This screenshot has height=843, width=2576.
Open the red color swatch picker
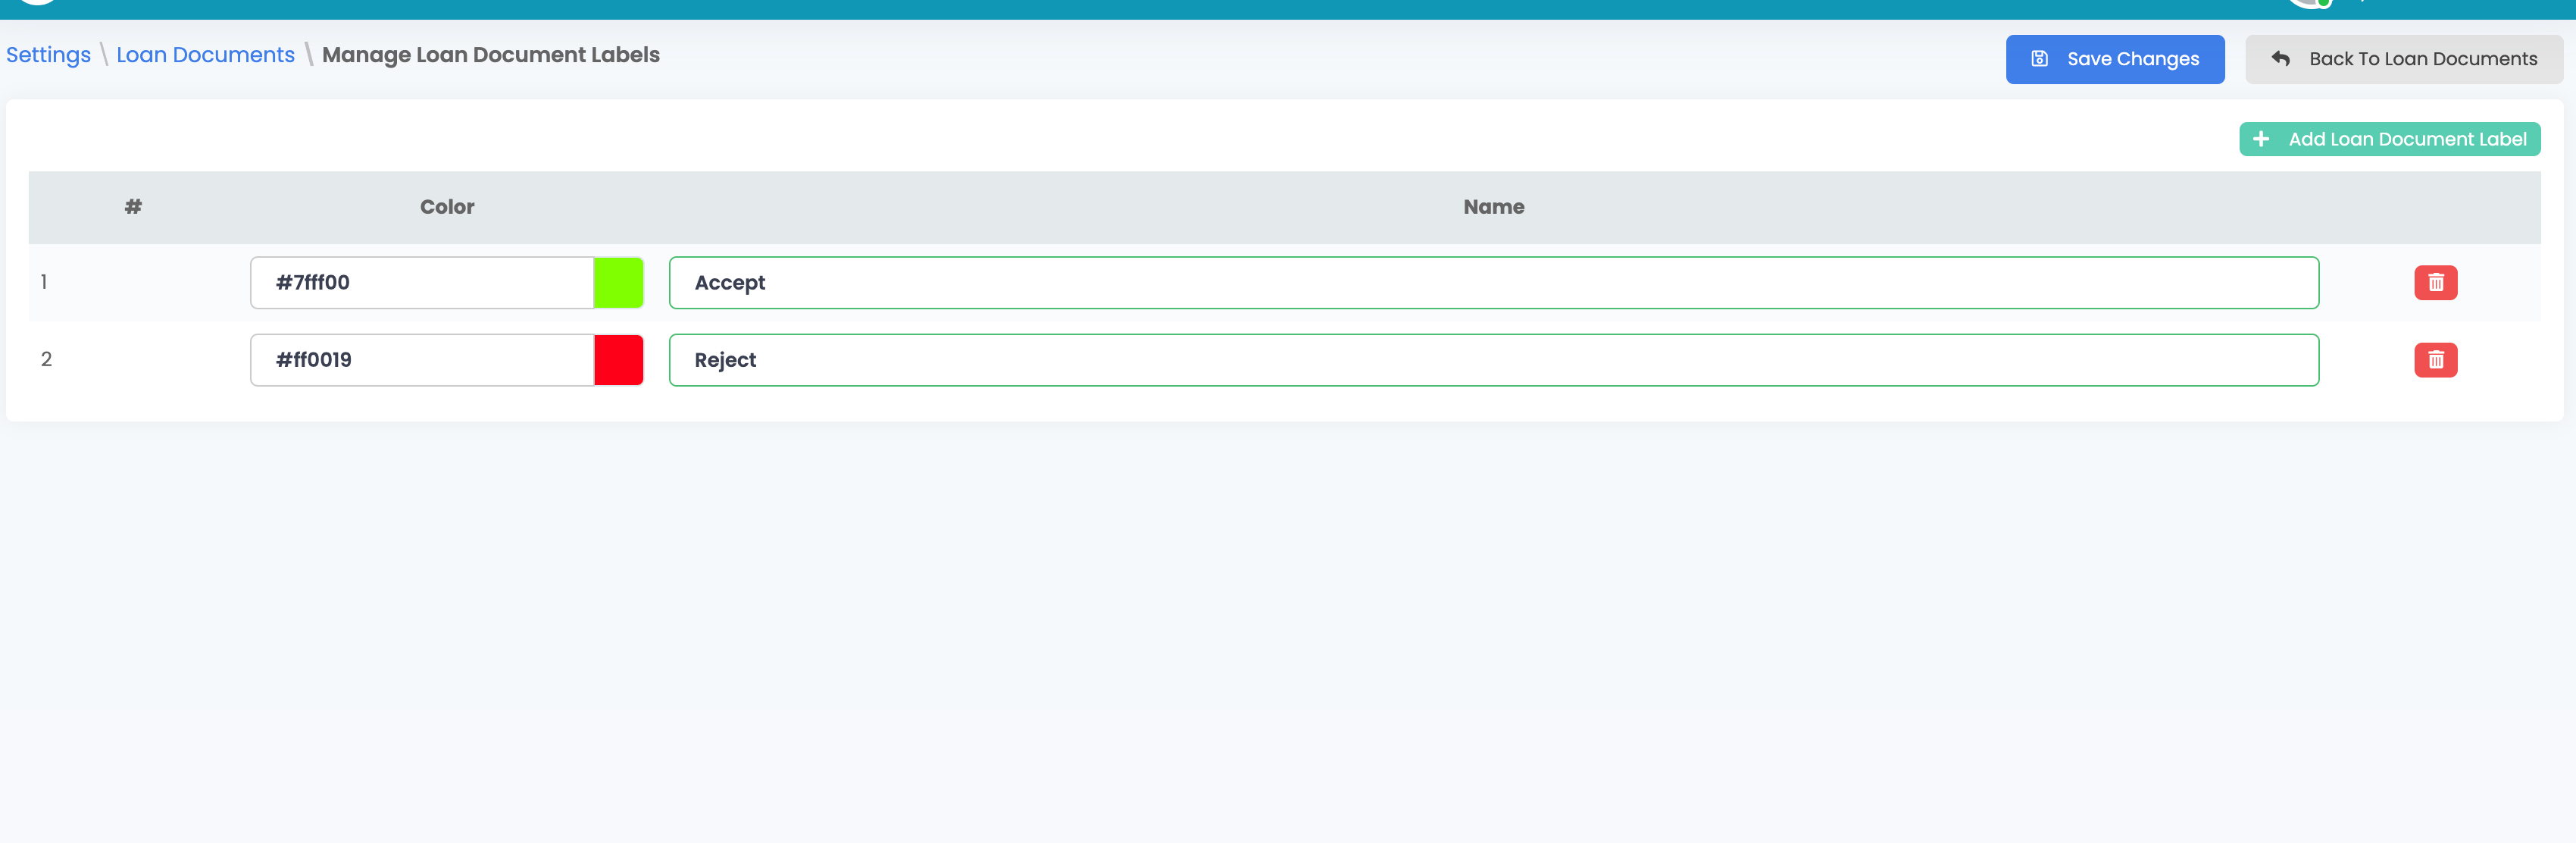coord(618,360)
